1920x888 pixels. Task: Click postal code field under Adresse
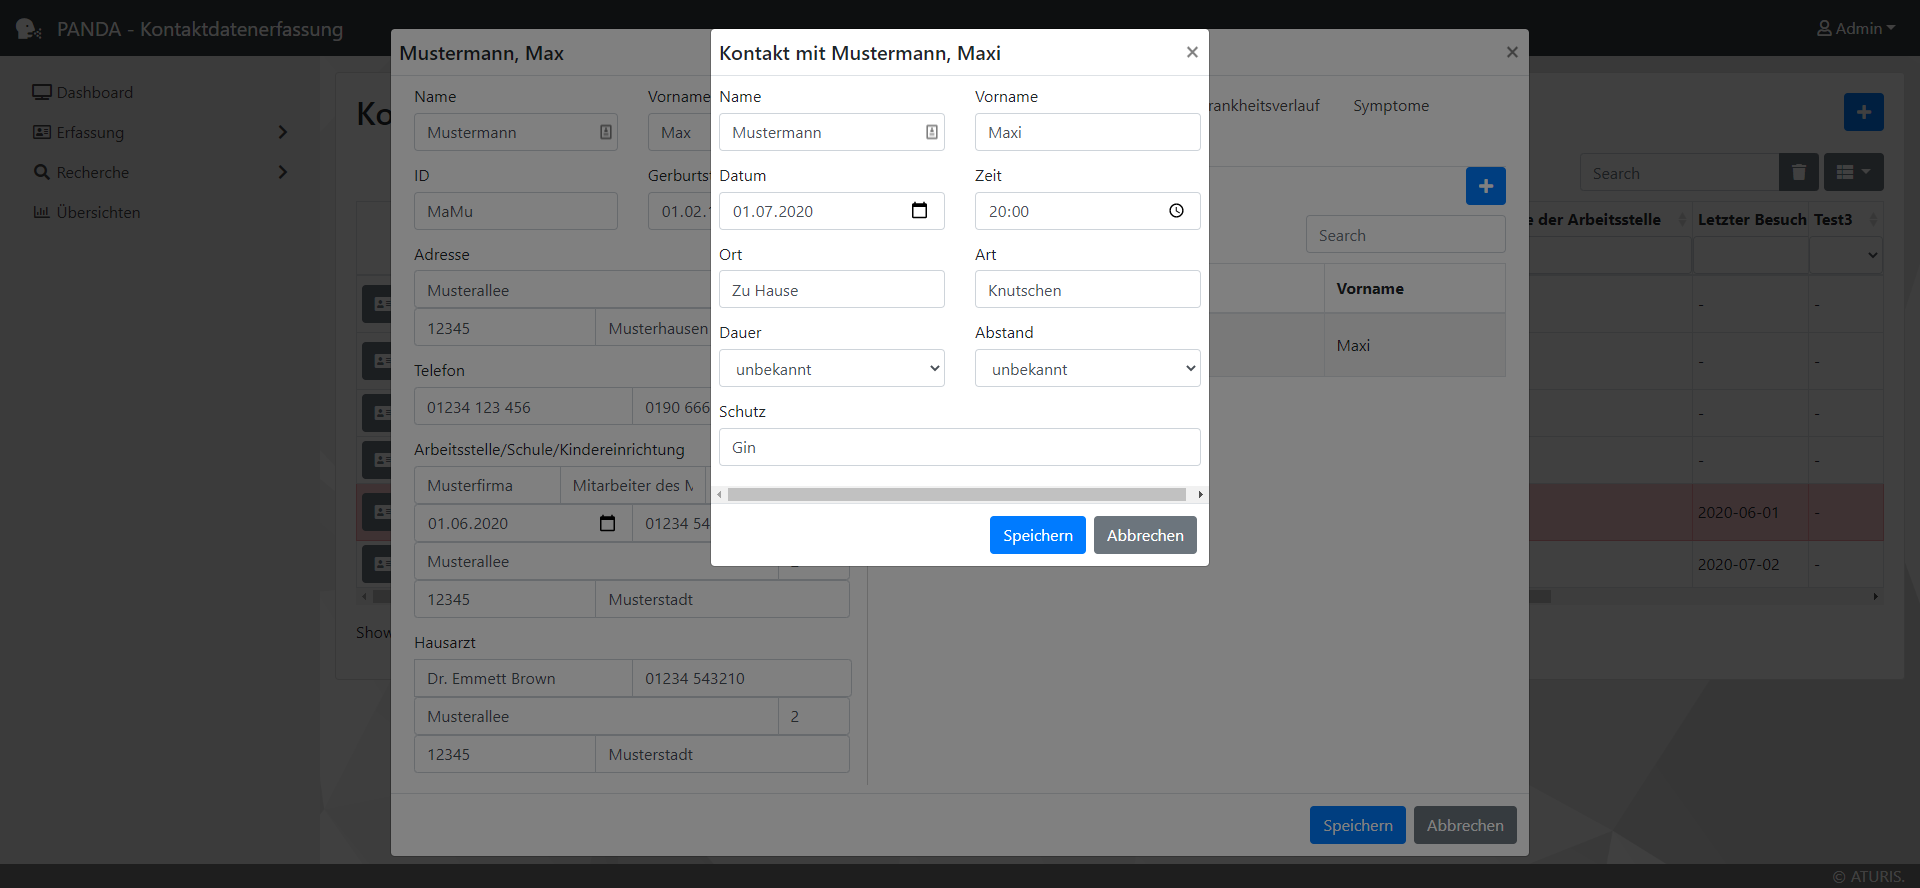click(x=505, y=328)
